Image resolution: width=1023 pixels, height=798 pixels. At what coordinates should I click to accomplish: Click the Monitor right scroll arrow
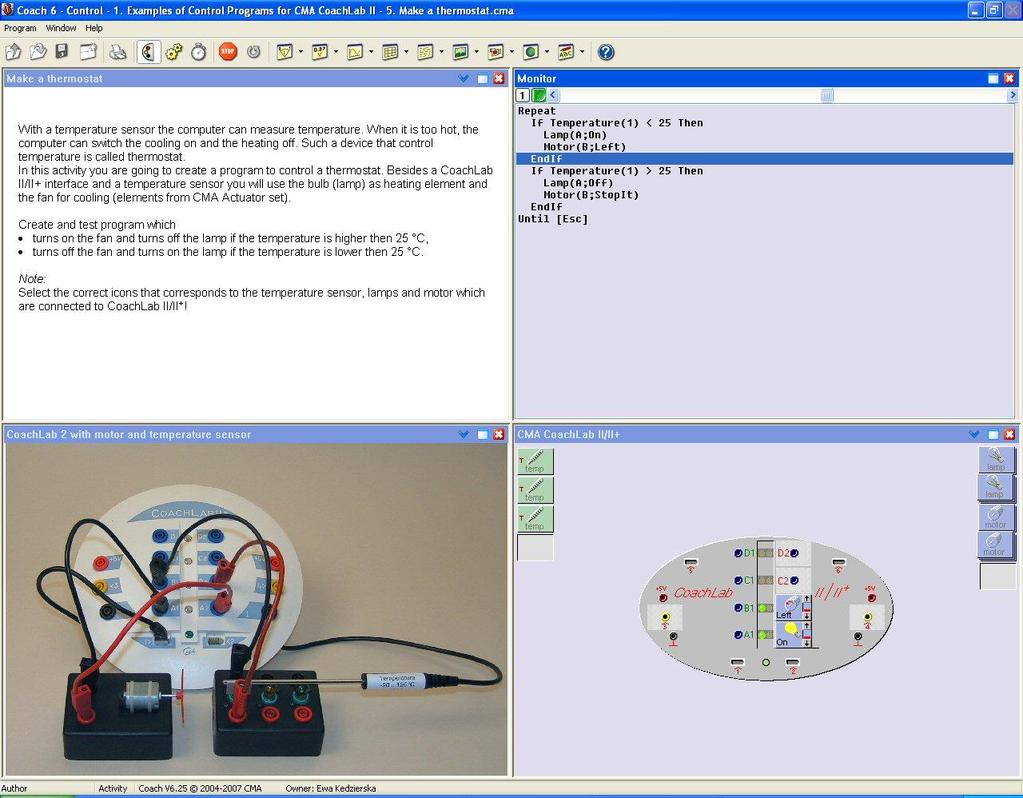pos(1013,95)
